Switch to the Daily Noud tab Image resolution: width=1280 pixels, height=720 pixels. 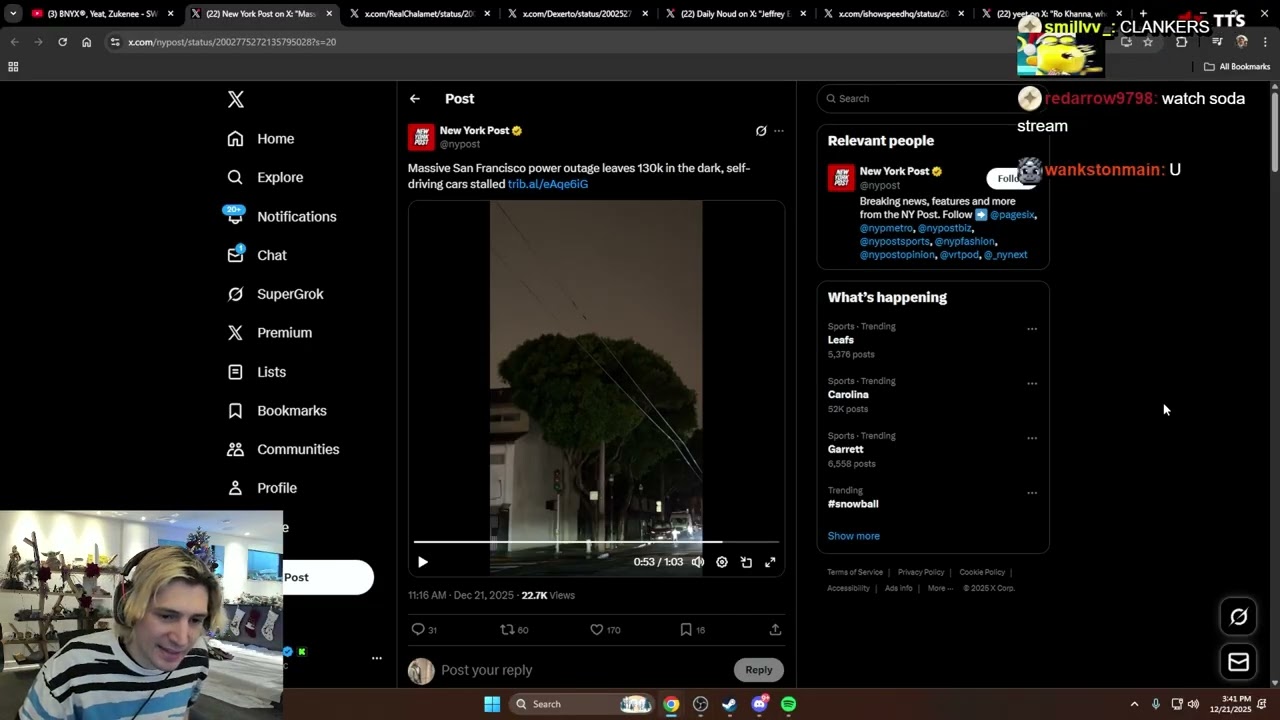733,14
